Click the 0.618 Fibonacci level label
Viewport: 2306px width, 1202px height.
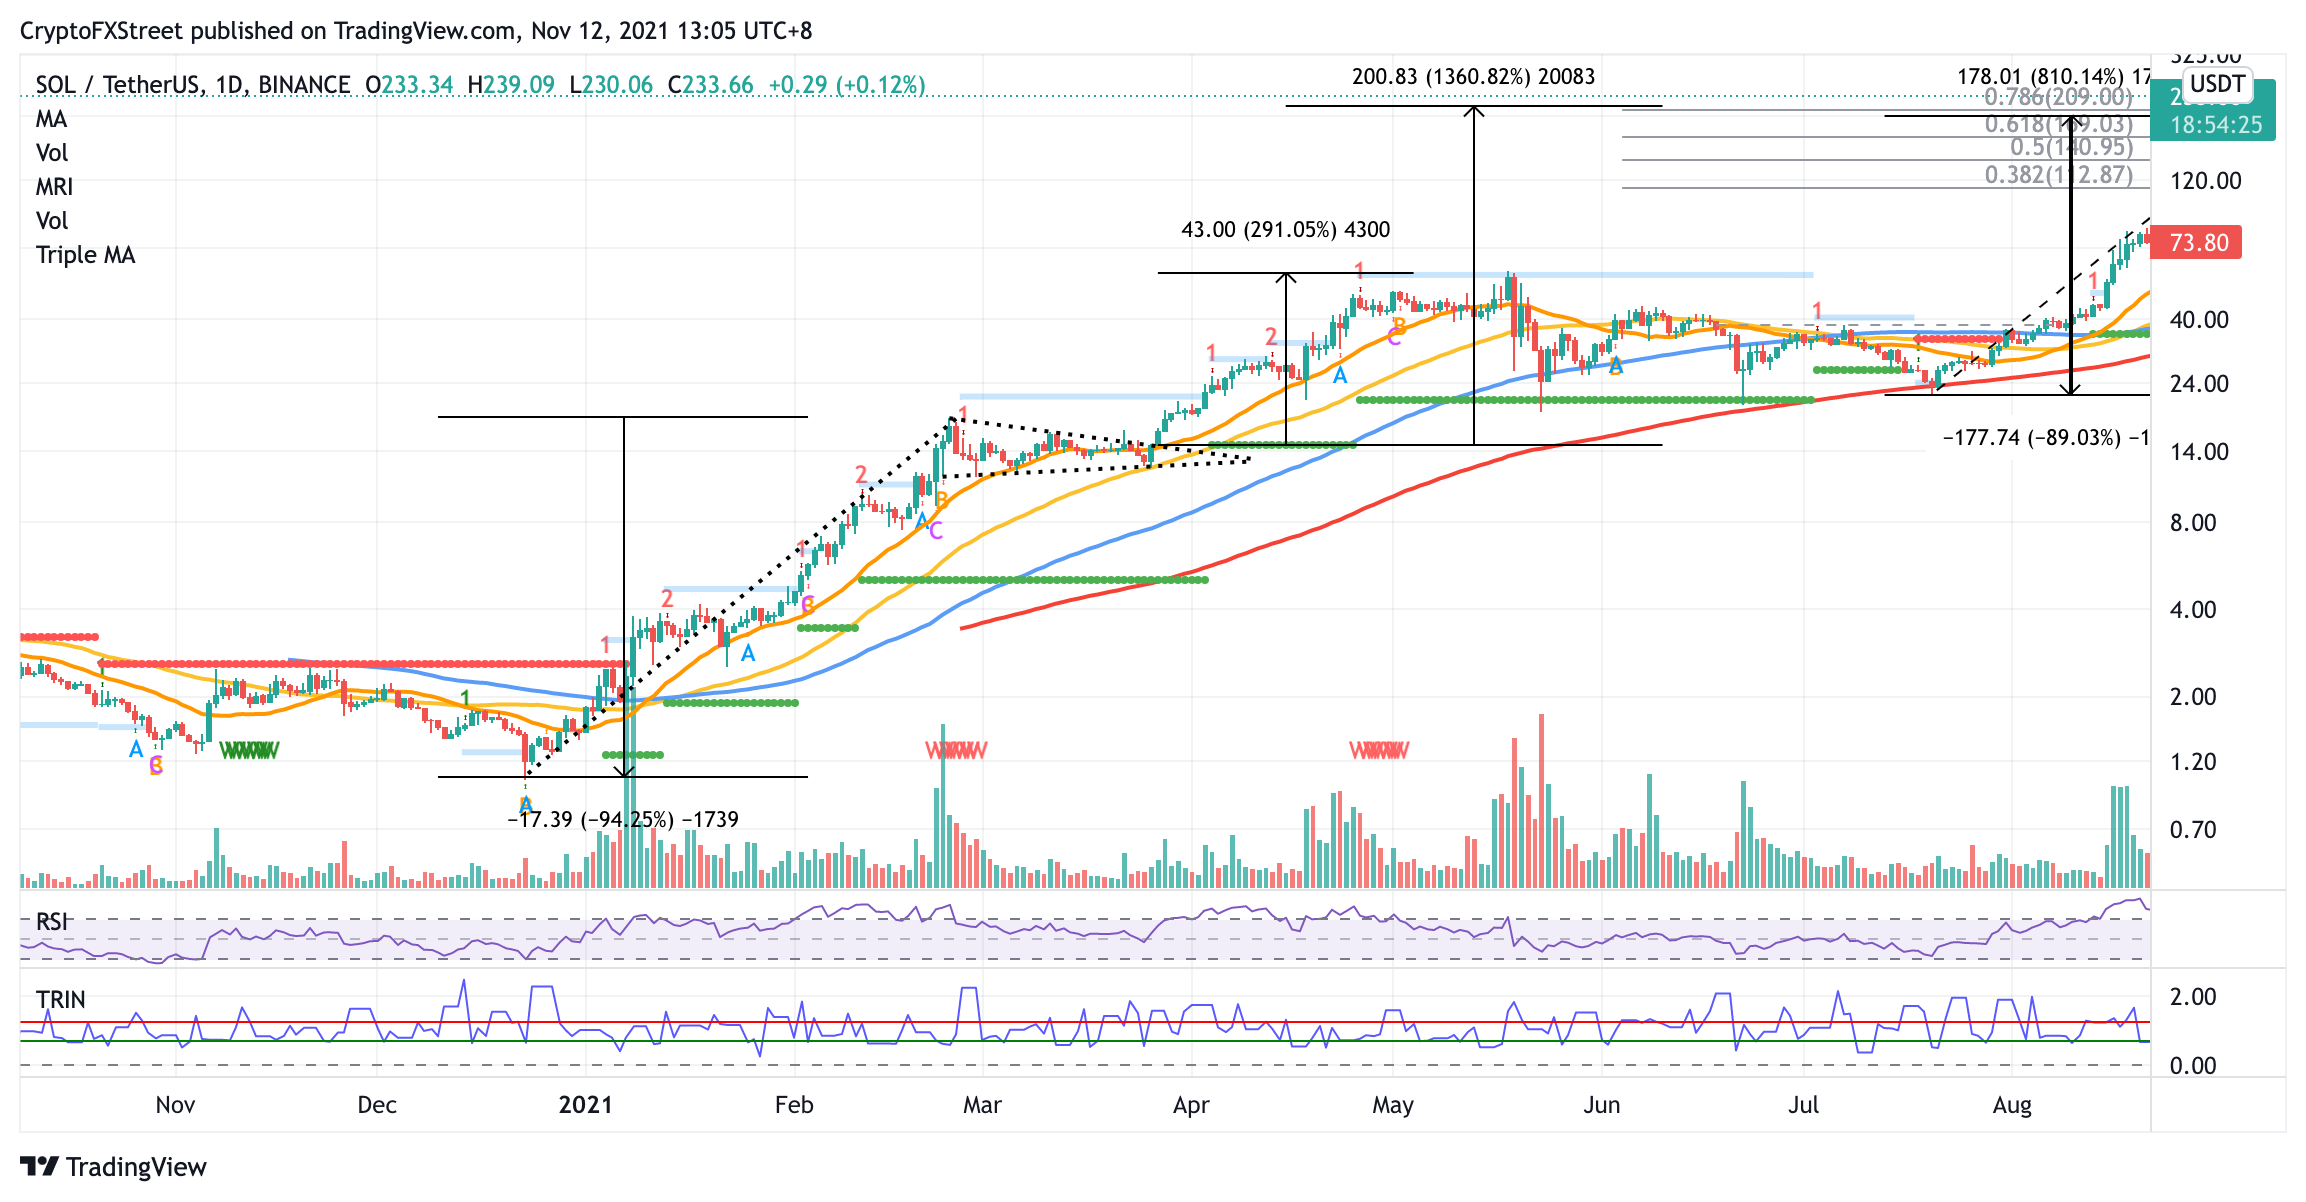click(x=2058, y=125)
